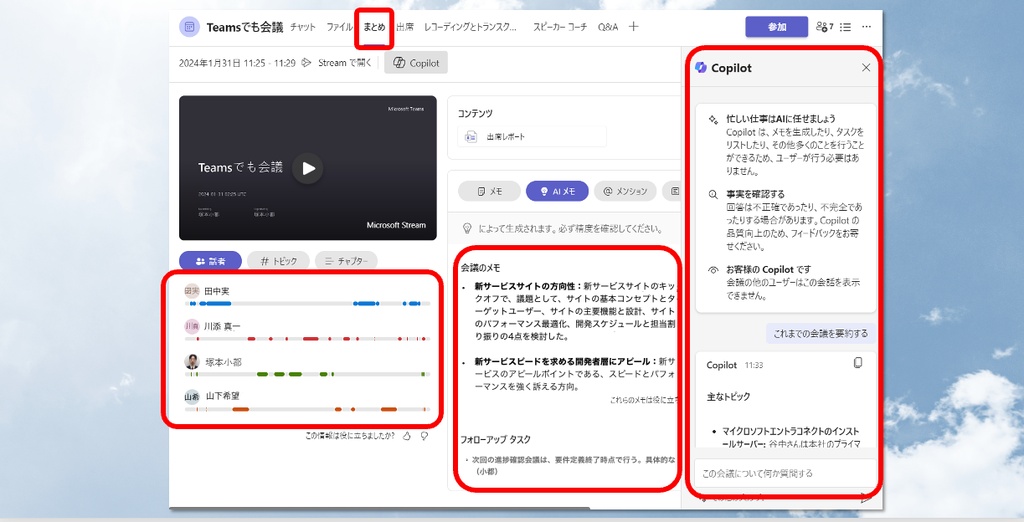Play the Teamsでも会議 recording

(308, 168)
